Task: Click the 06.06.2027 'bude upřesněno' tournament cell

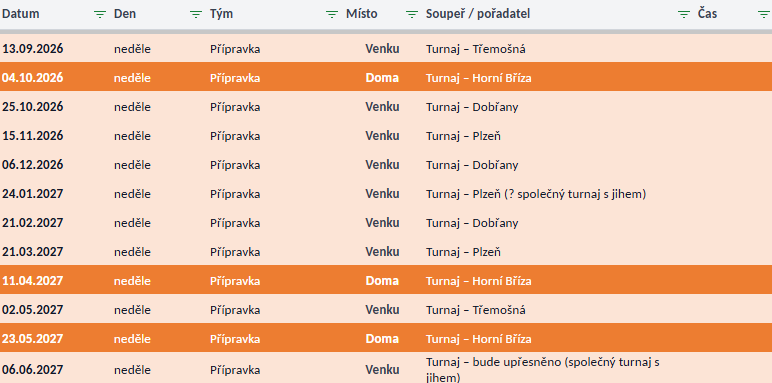Action: pos(543,370)
